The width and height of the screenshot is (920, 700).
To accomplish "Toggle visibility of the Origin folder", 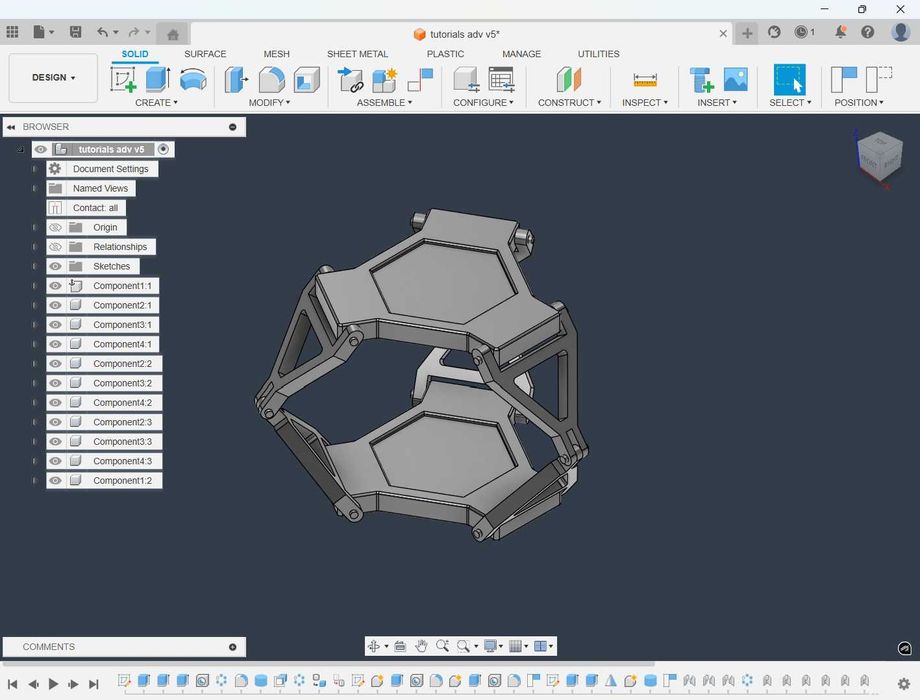I will pyautogui.click(x=55, y=227).
